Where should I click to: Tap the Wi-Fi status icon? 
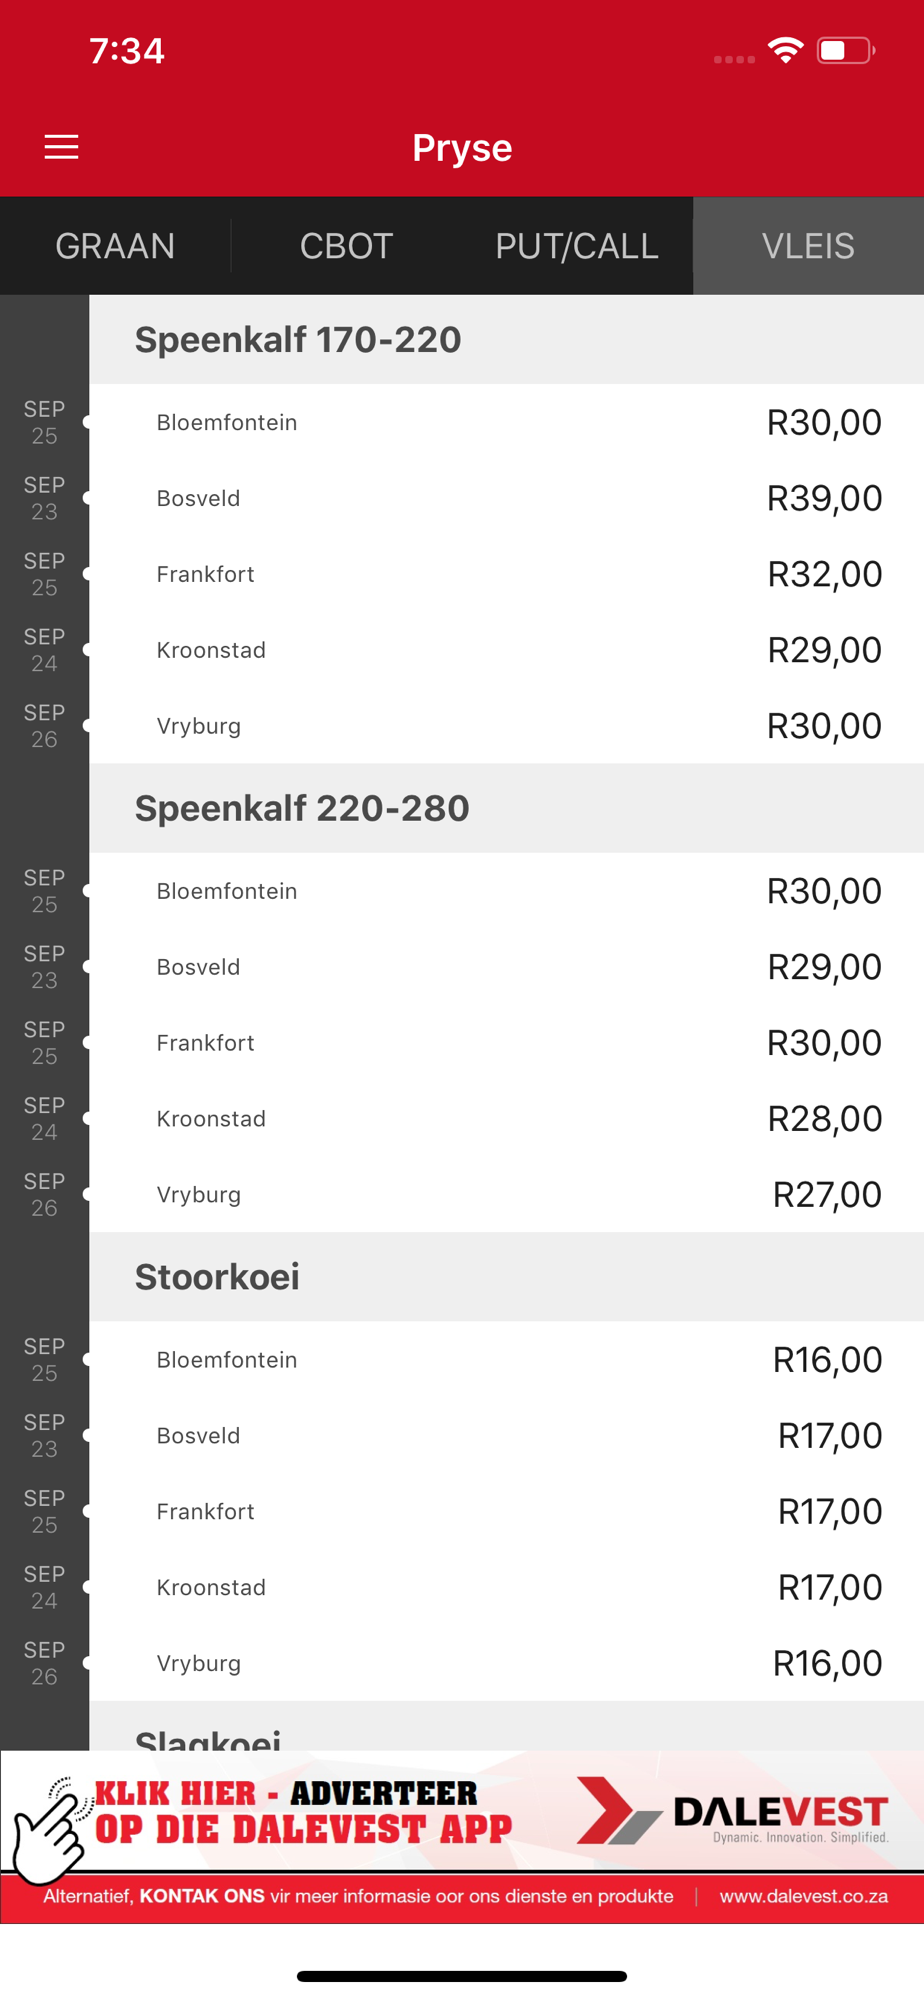pyautogui.click(x=785, y=50)
